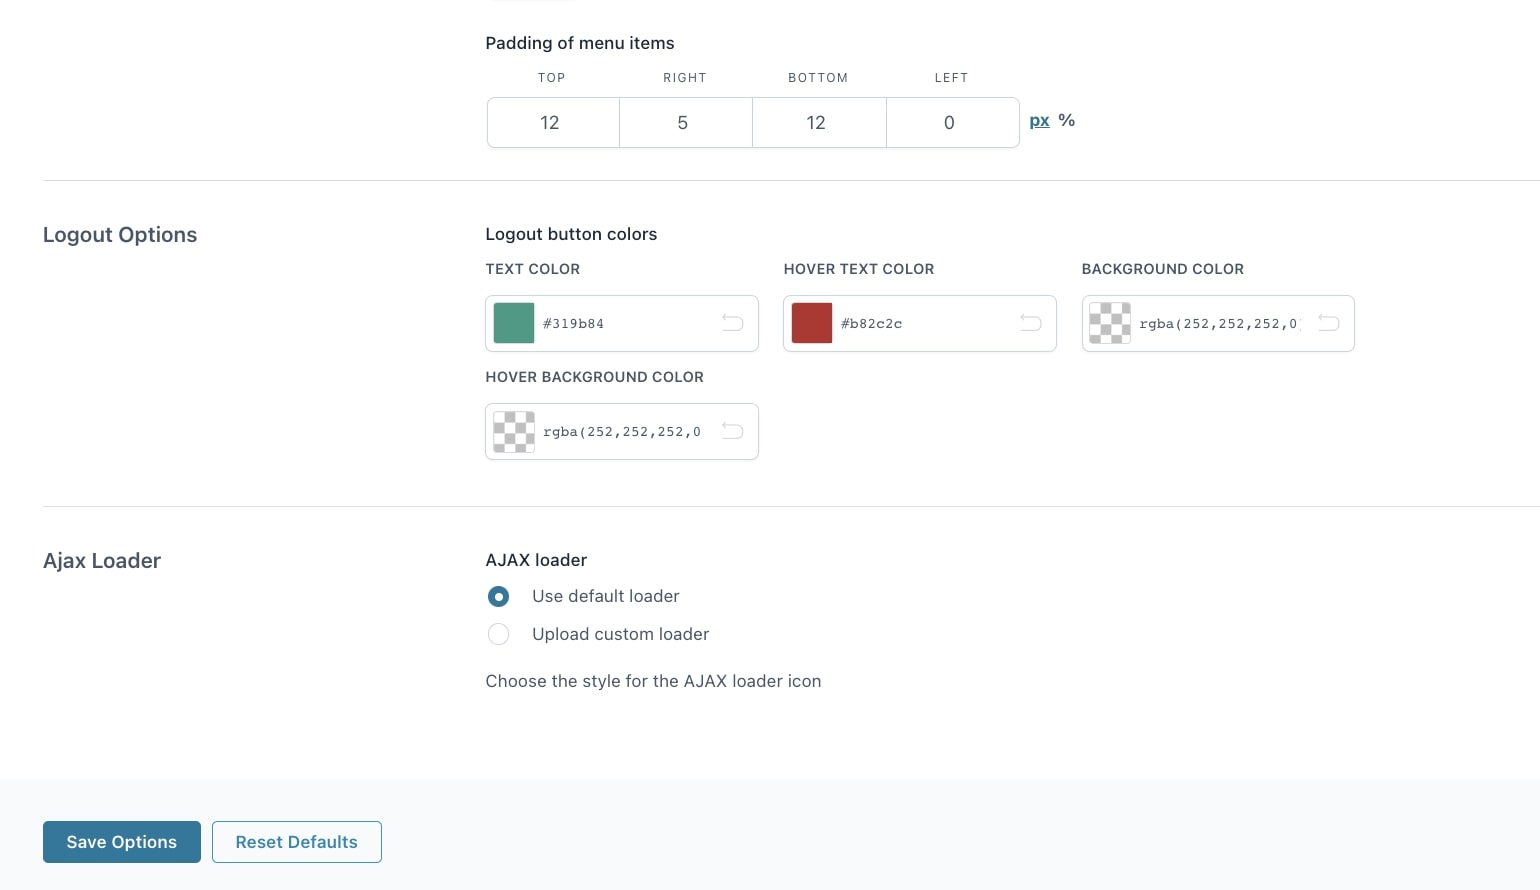Open the transparent Background Color swatch
The height and width of the screenshot is (890, 1540).
tap(1110, 324)
